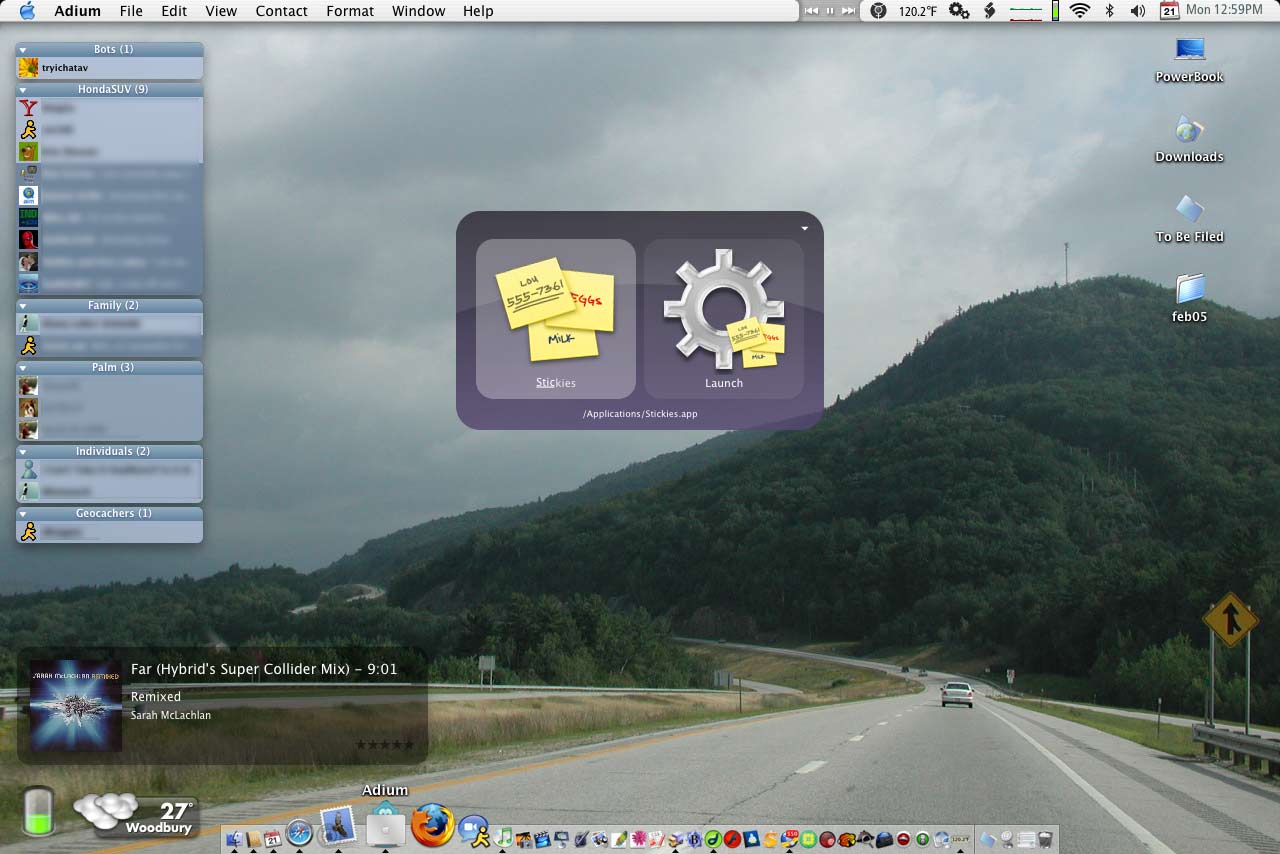Open iTunes music note in Dock
This screenshot has width=1280, height=854.
pyautogui.click(x=503, y=836)
